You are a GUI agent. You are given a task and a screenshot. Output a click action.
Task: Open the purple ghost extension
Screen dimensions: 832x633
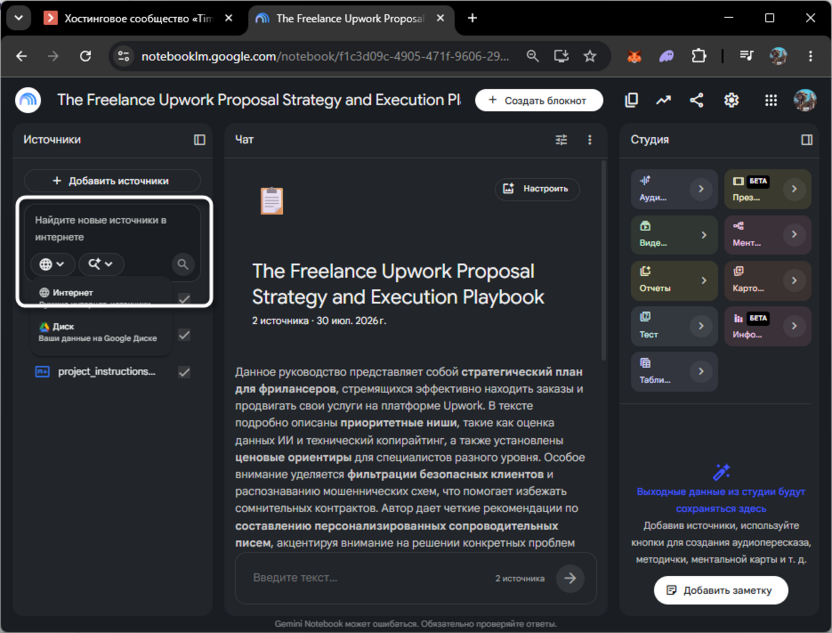pyautogui.click(x=666, y=56)
